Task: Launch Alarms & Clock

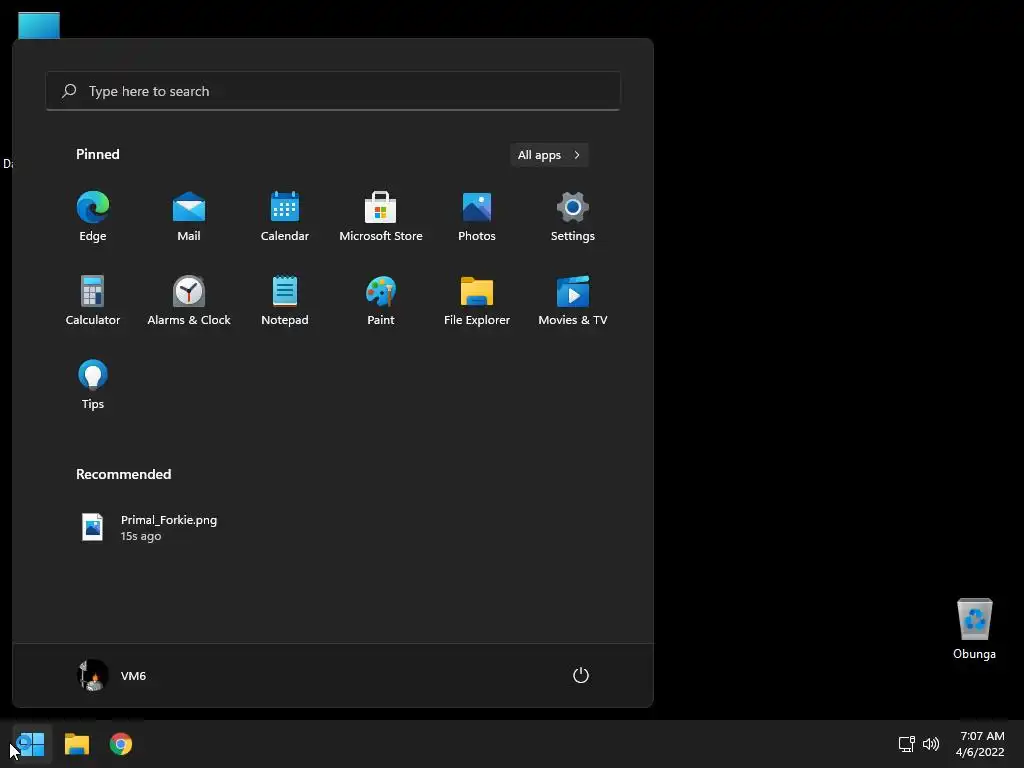Action: 189,300
